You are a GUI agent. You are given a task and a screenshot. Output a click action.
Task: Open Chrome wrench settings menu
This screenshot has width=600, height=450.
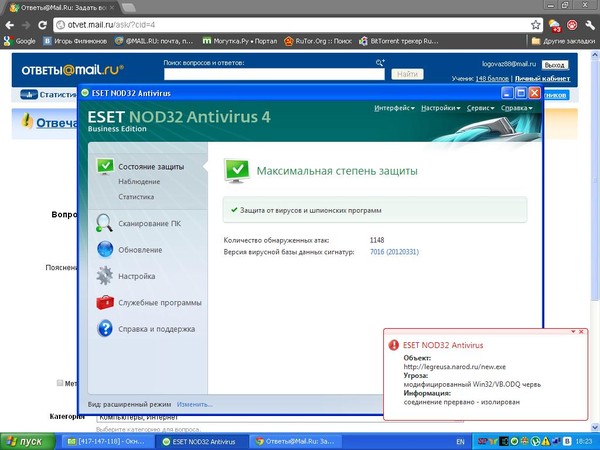pyautogui.click(x=590, y=25)
